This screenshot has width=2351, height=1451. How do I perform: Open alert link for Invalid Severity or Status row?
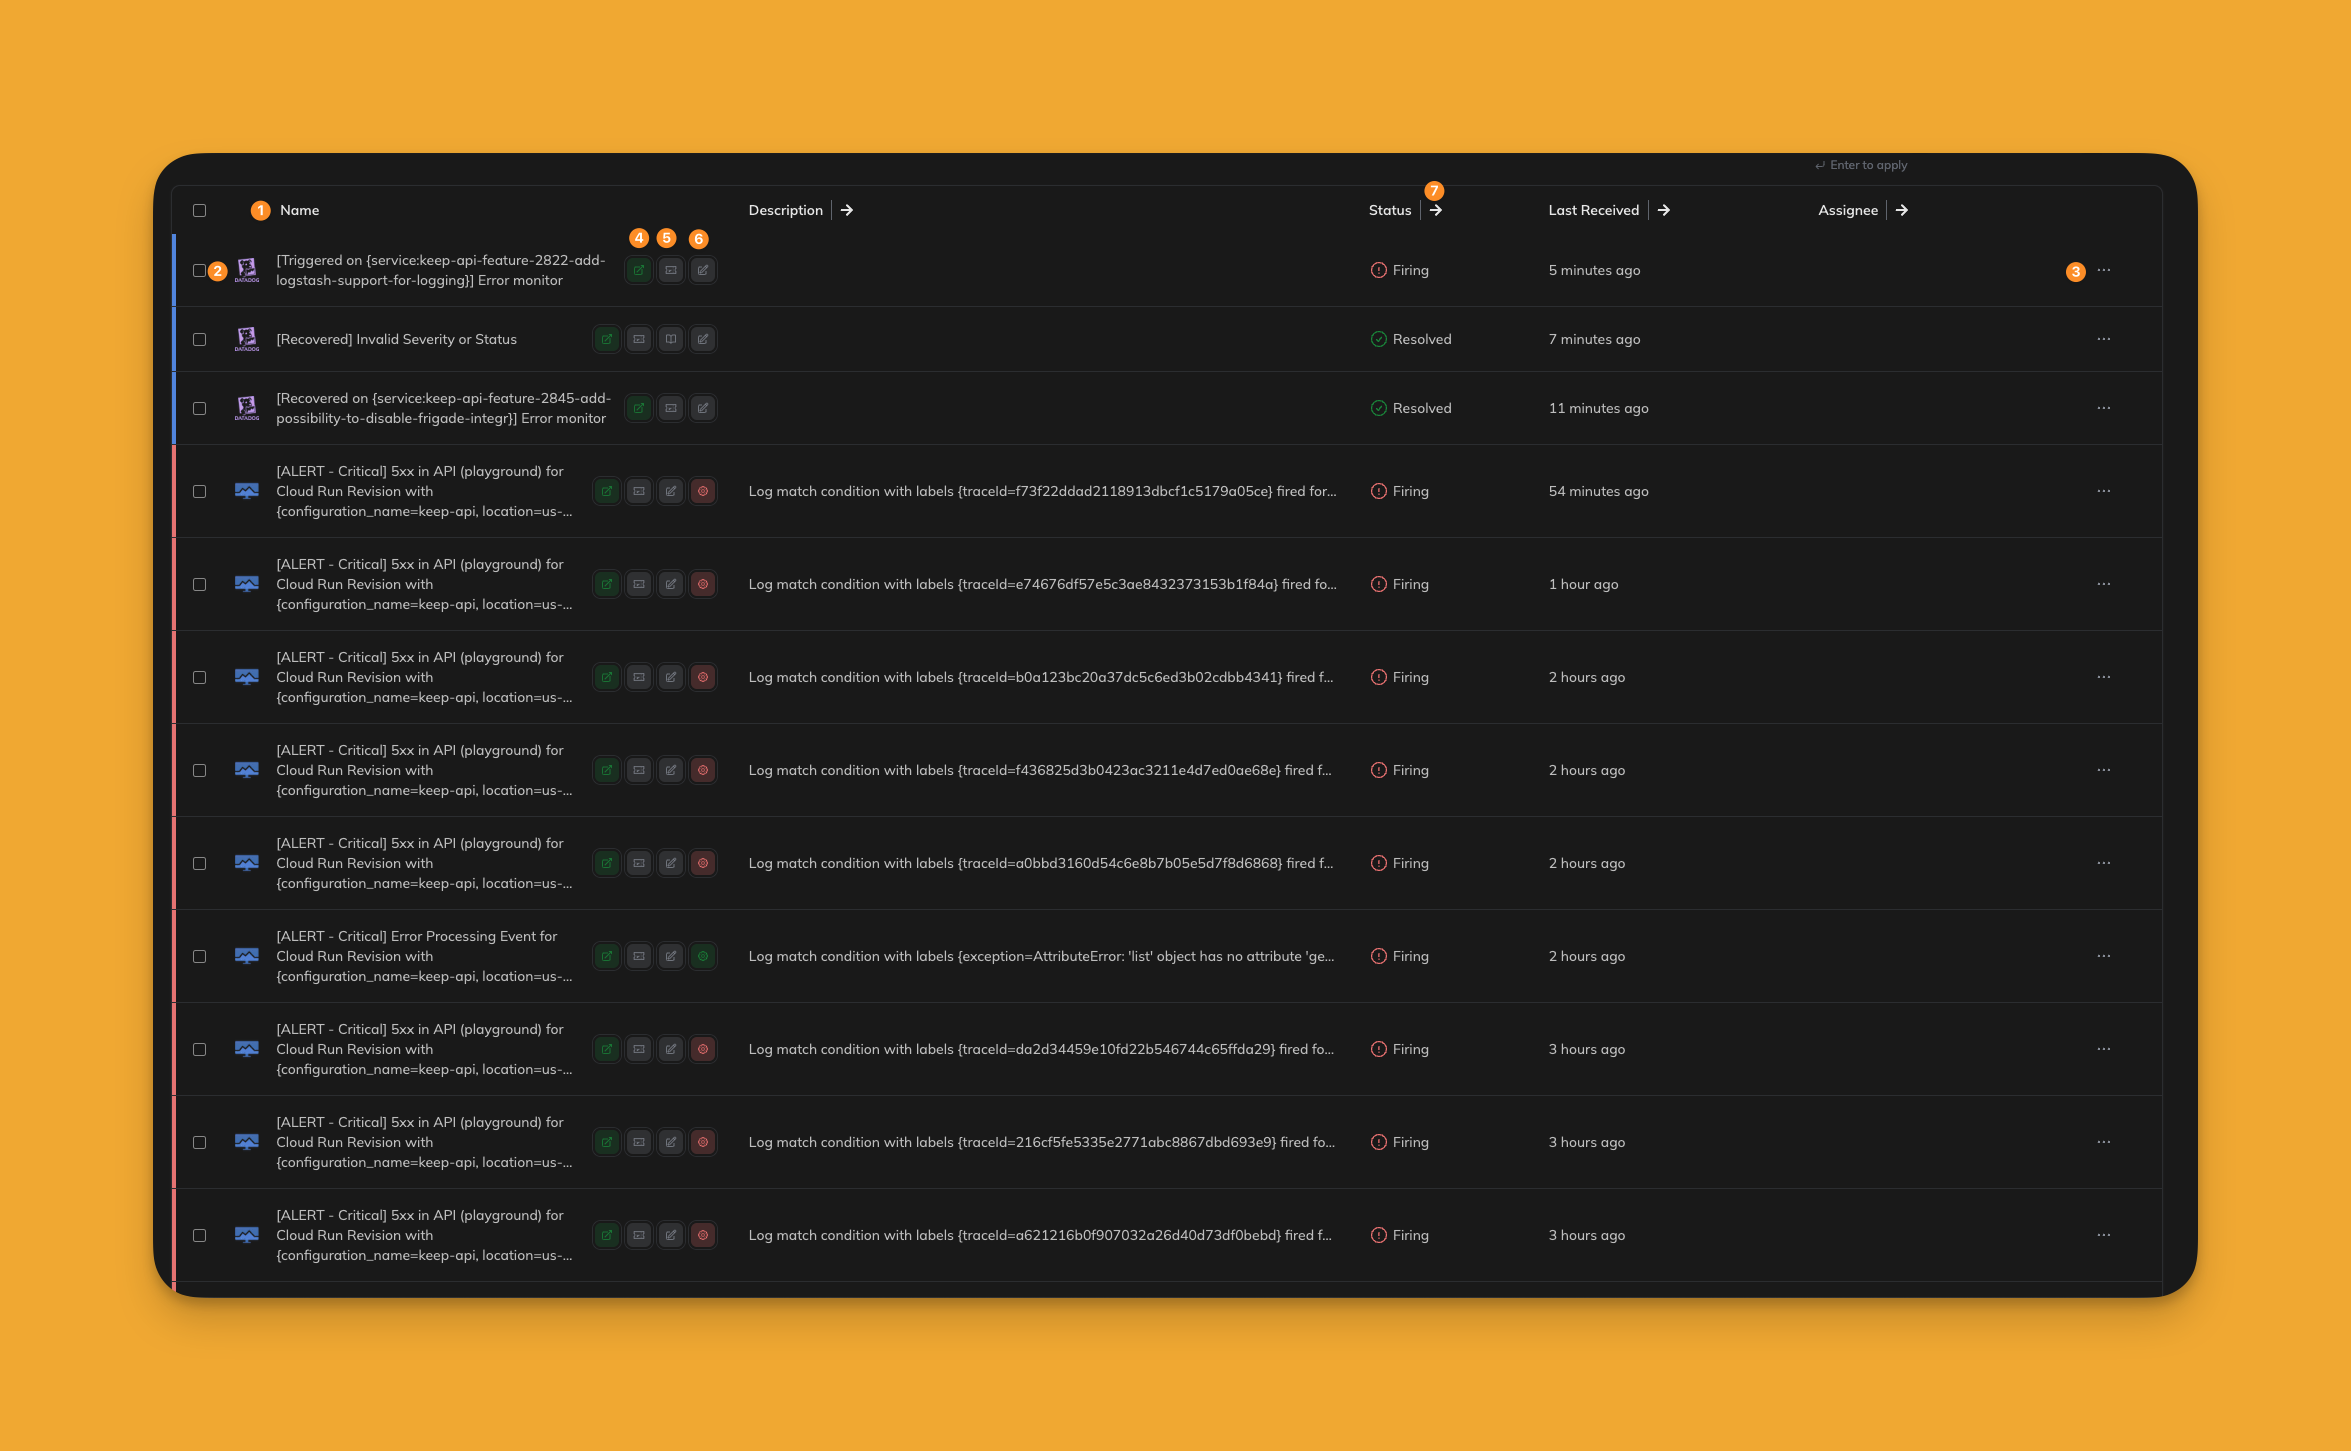(606, 339)
